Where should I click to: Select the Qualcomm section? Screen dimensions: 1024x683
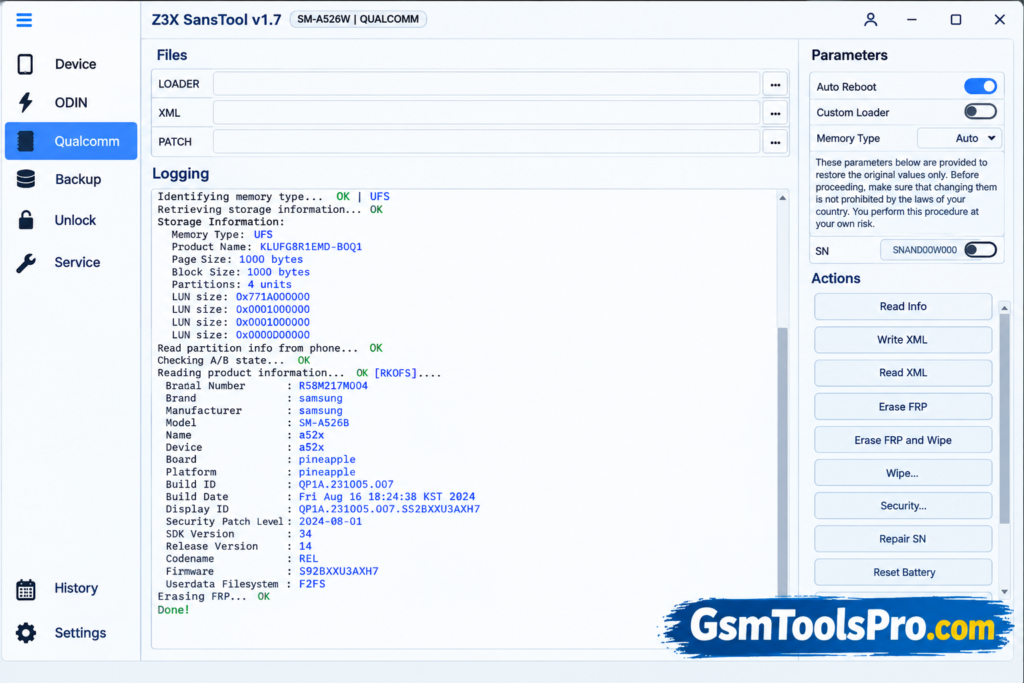point(71,141)
